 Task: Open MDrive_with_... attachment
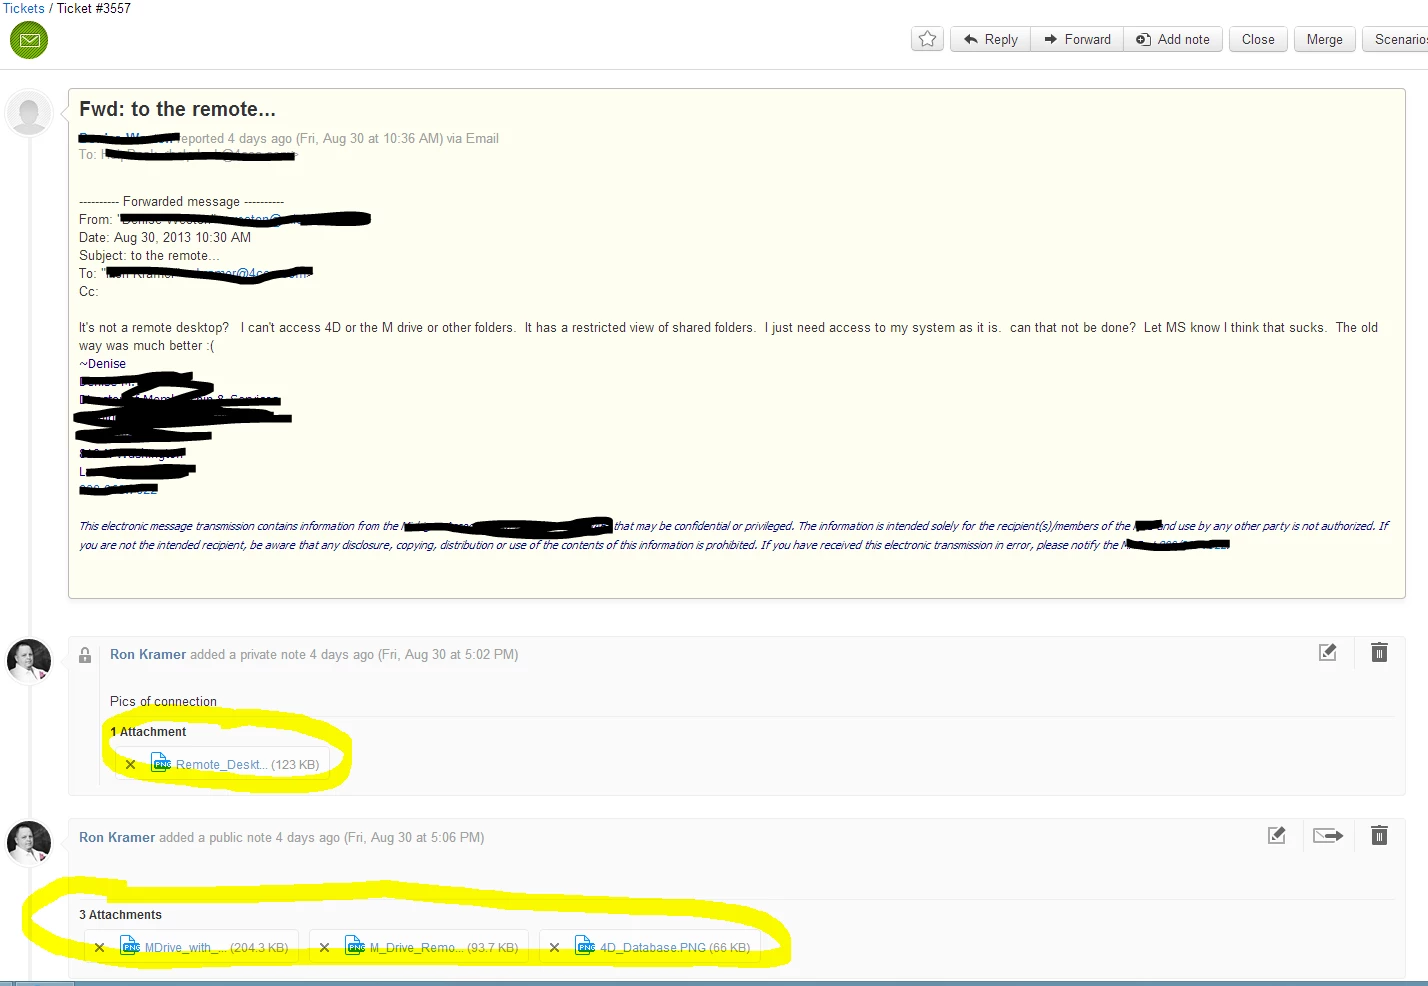point(185,948)
